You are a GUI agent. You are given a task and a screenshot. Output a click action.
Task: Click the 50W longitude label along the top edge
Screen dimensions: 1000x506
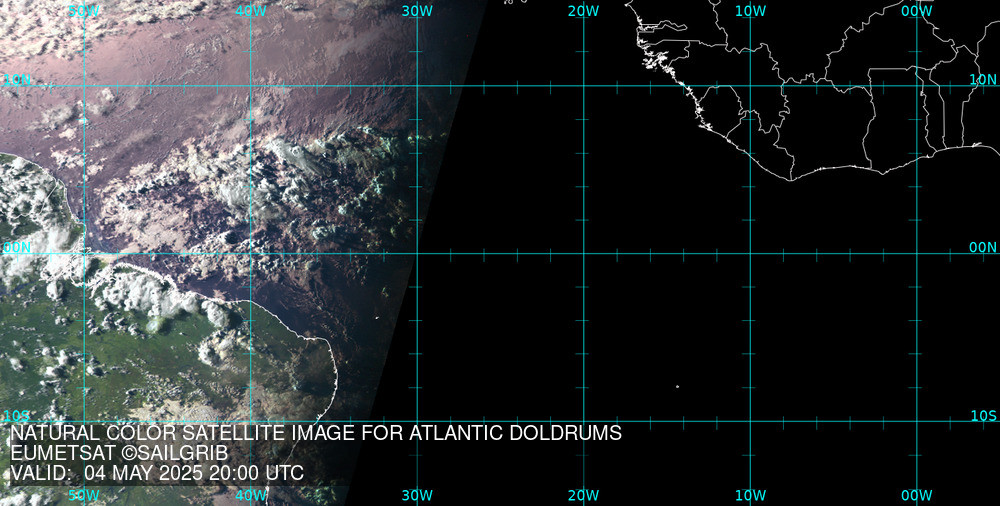point(84,11)
